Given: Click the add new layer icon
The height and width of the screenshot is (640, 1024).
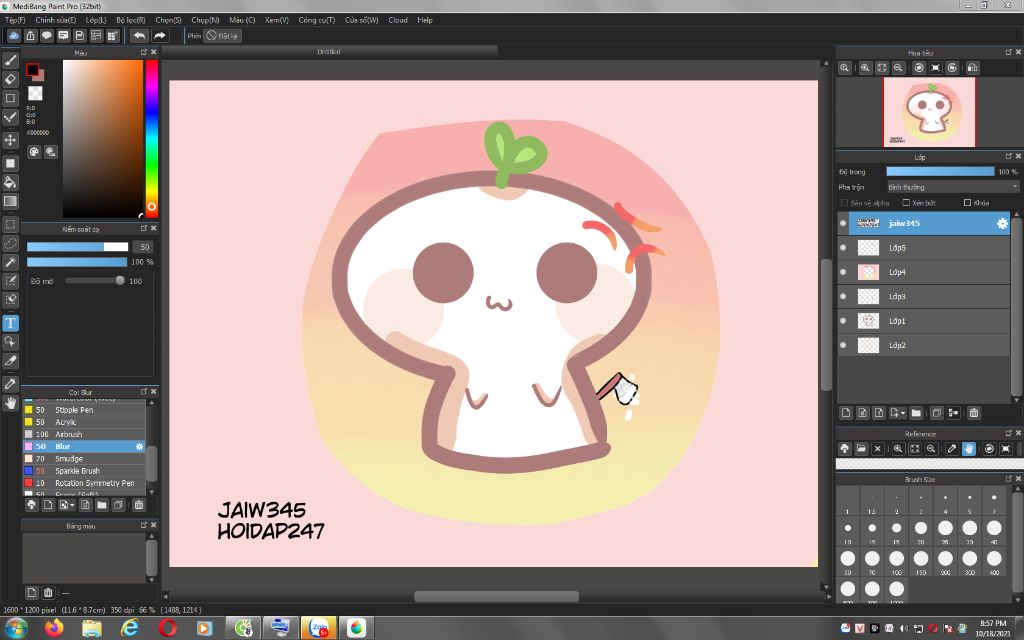Looking at the screenshot, I should point(846,413).
